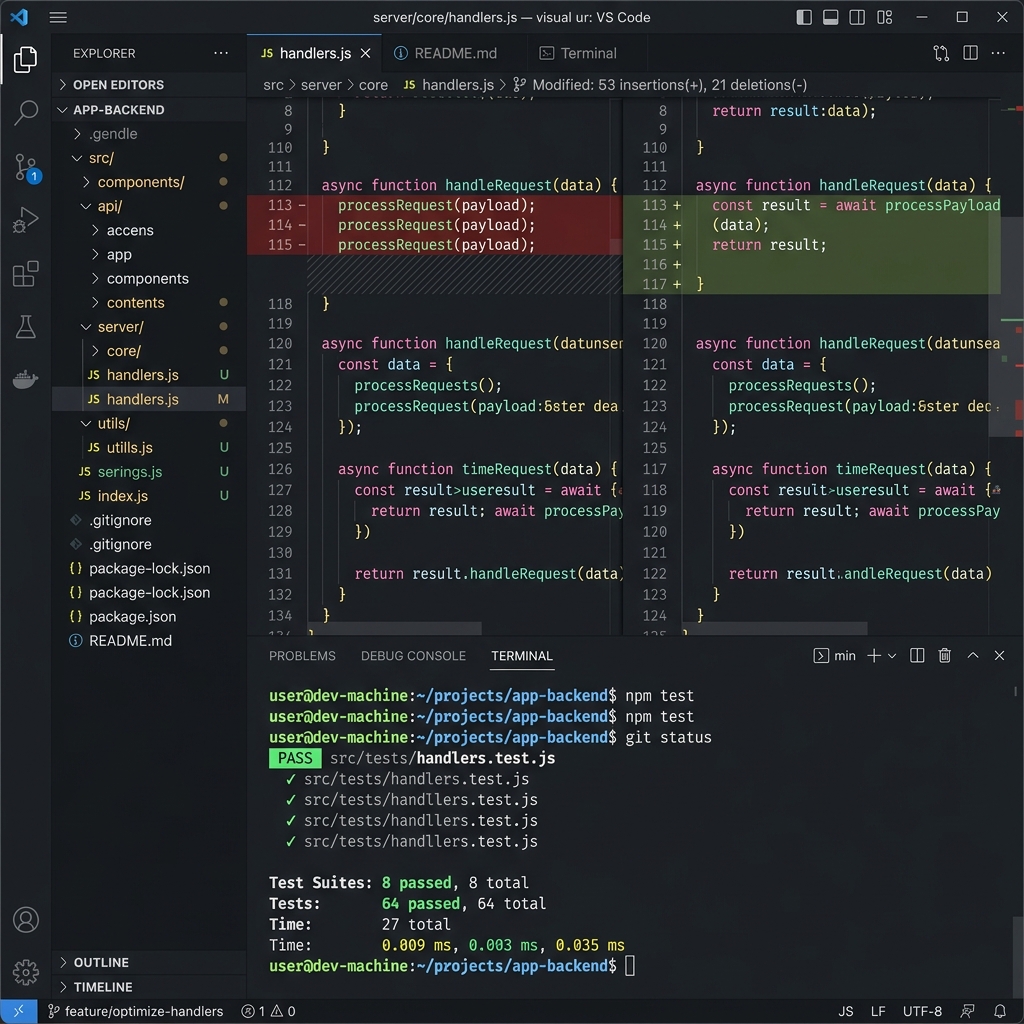
Task: Open index.js in the explorer
Action: tap(149, 496)
